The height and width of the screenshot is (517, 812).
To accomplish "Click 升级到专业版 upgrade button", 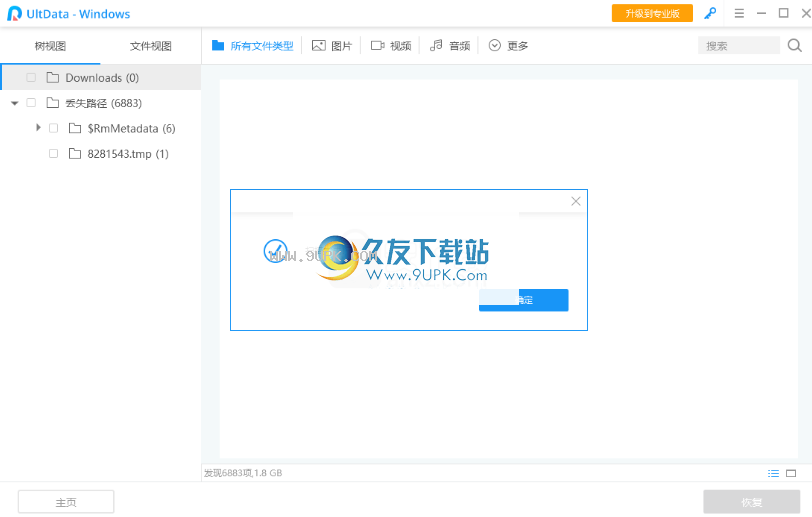I will click(x=652, y=13).
